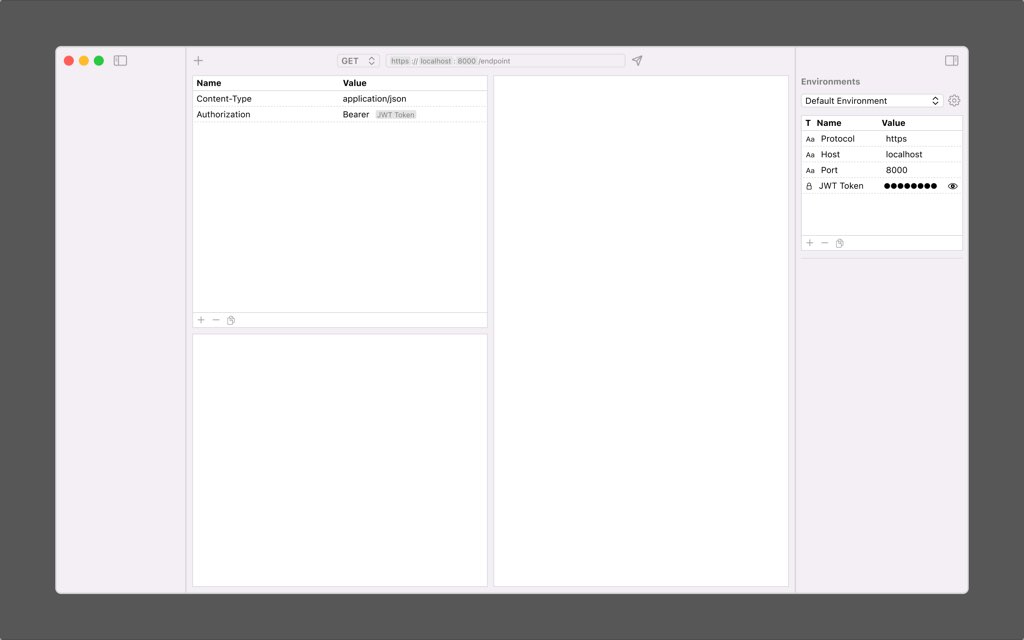Reveal the JWT Token value with eye icon
The height and width of the screenshot is (640, 1024).
click(x=953, y=186)
